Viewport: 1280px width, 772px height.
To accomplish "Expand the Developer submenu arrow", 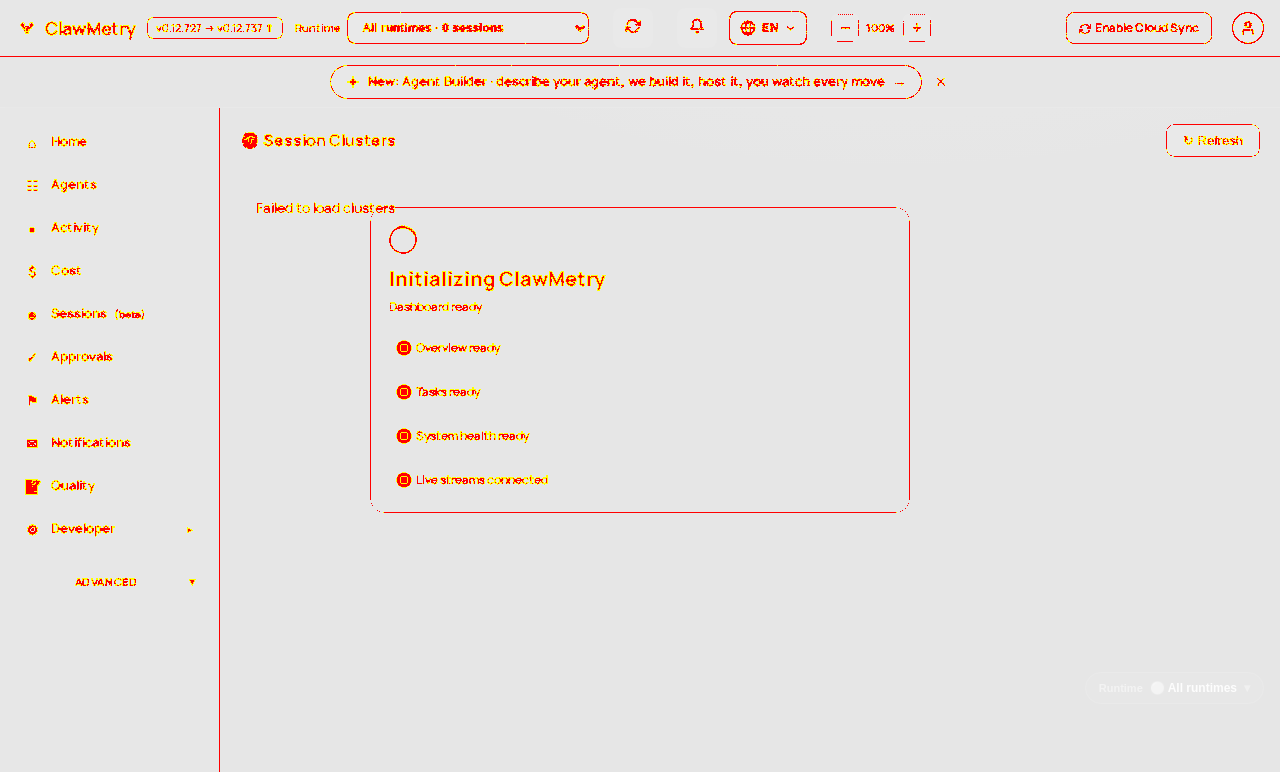I will [x=190, y=530].
